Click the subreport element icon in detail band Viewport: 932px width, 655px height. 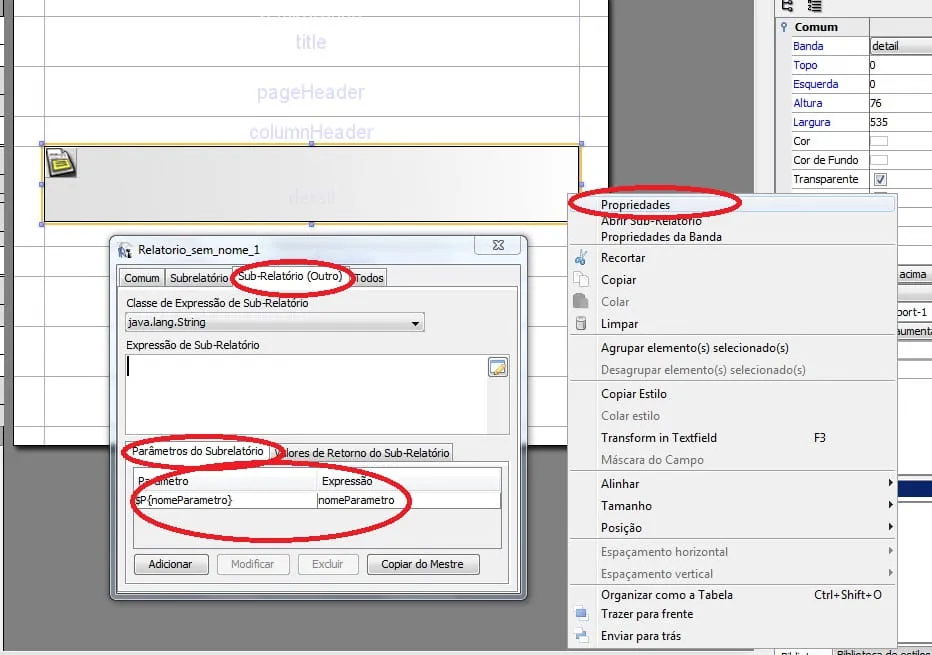(61, 162)
